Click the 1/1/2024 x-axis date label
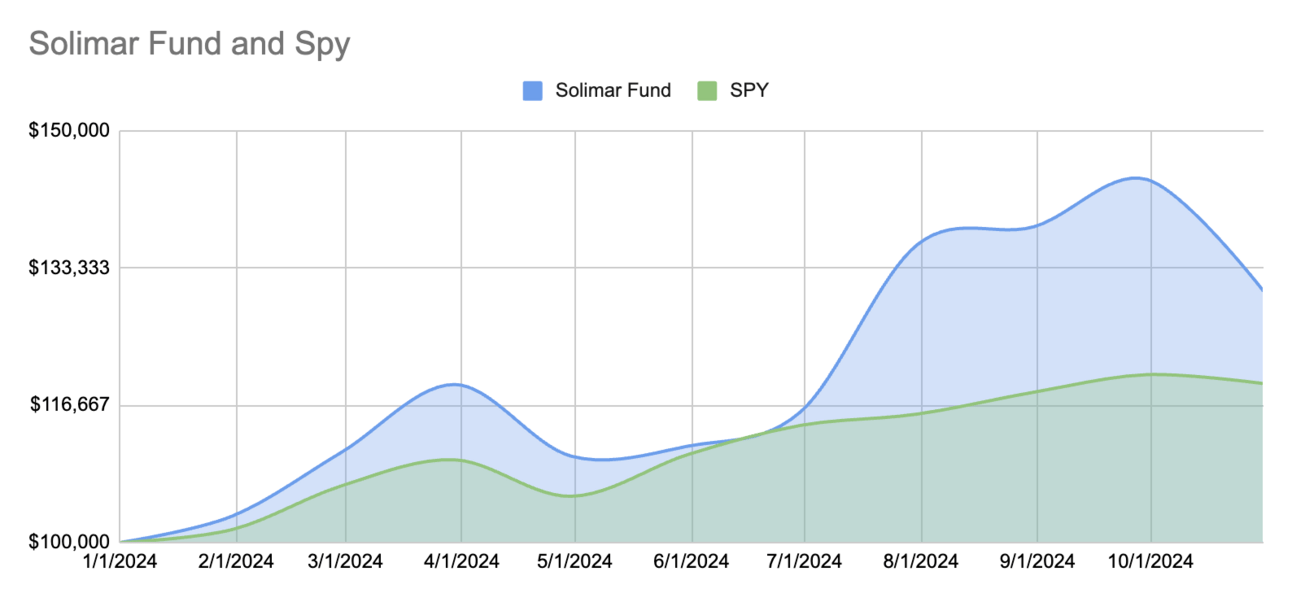 coord(119,562)
